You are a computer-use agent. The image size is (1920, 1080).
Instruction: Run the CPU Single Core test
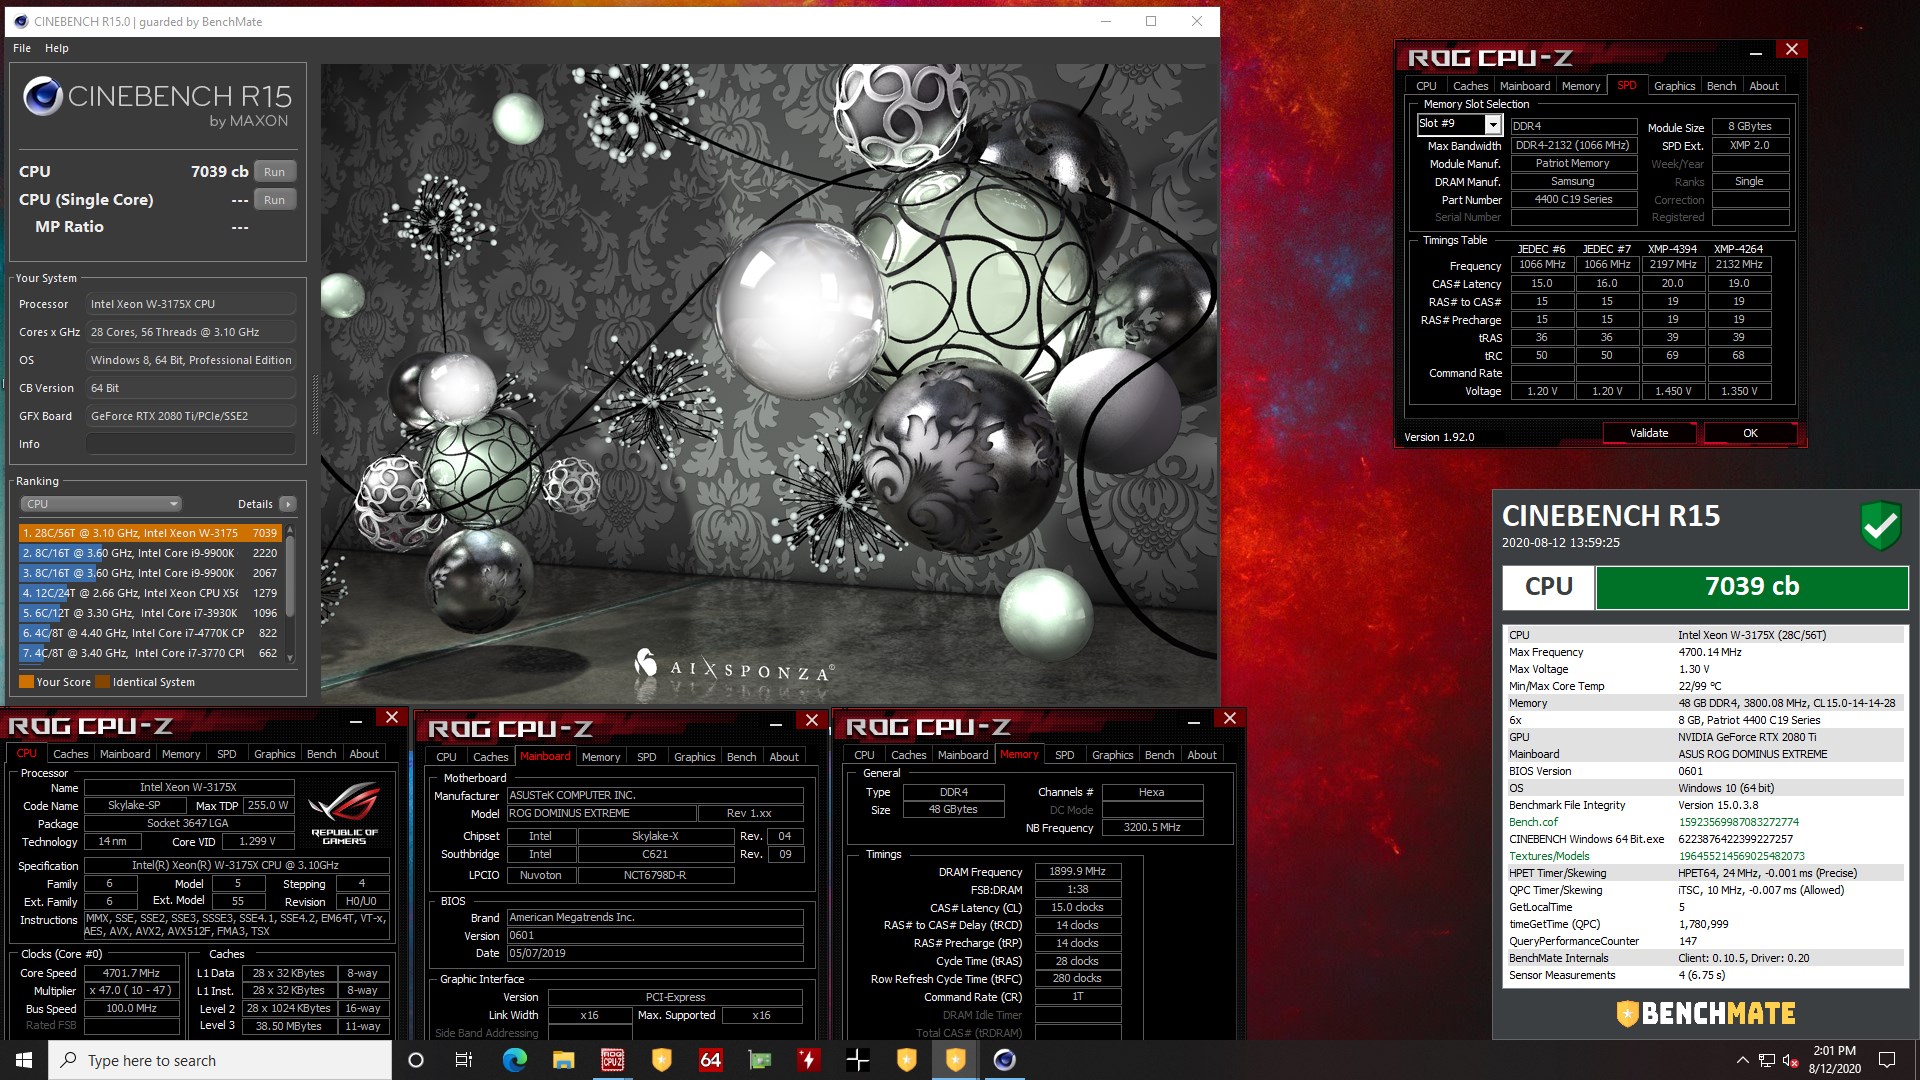pos(275,200)
